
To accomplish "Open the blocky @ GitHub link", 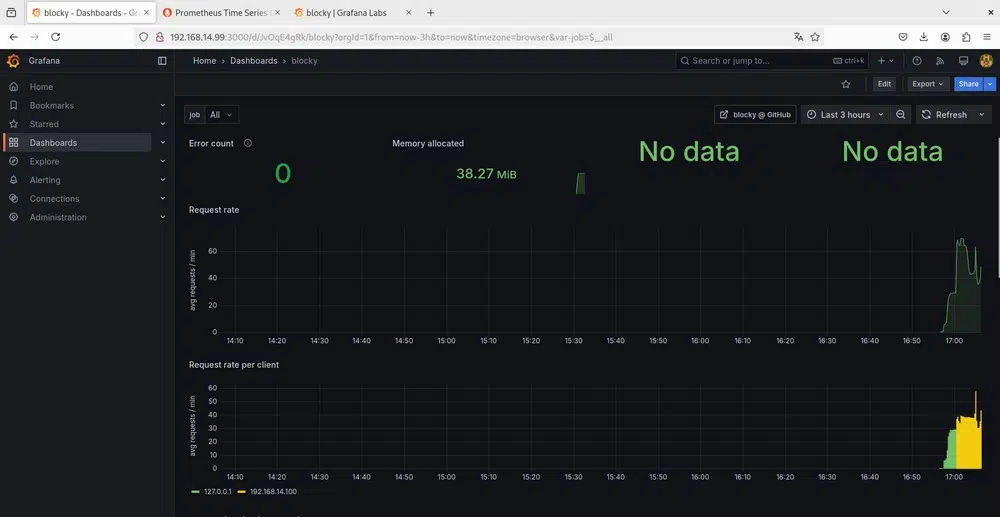I will click(755, 115).
